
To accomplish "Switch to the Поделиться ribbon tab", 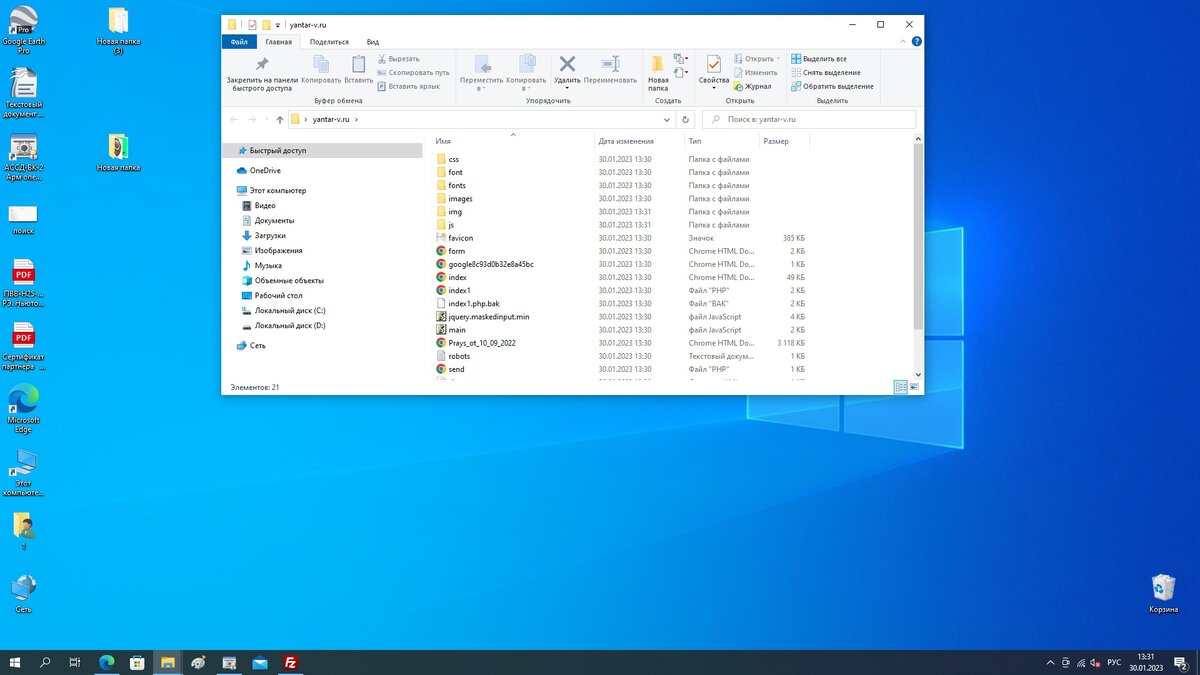I will pyautogui.click(x=329, y=42).
